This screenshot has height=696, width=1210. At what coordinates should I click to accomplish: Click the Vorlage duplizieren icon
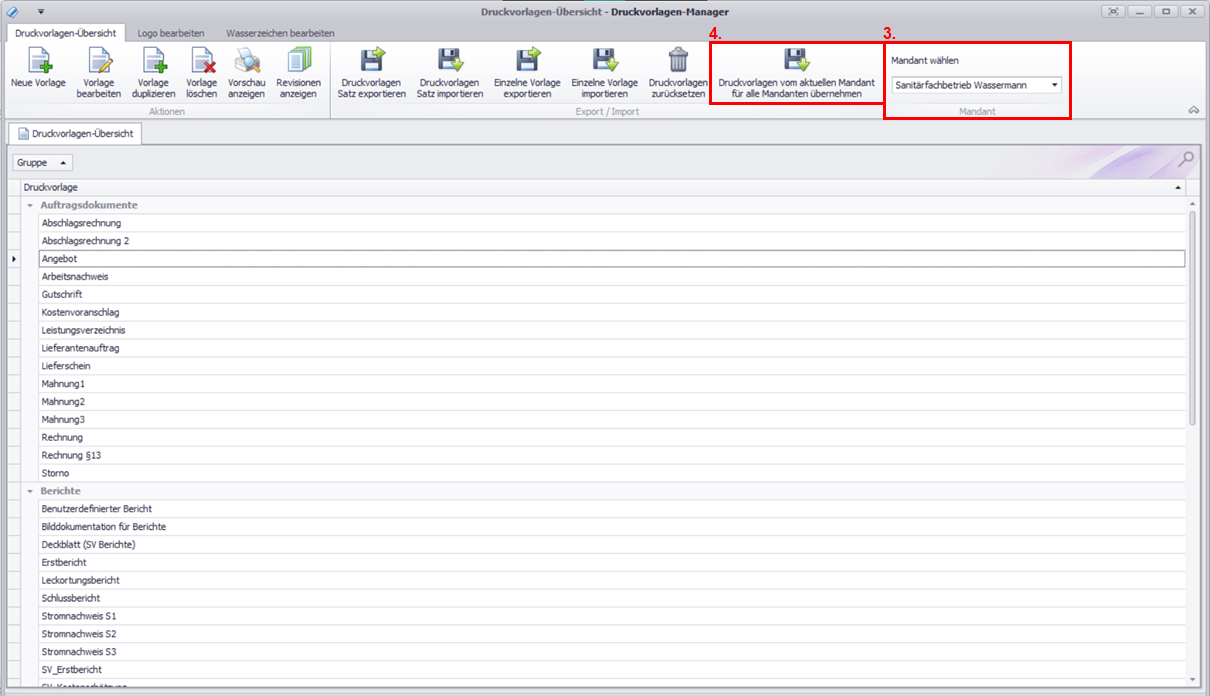point(153,62)
